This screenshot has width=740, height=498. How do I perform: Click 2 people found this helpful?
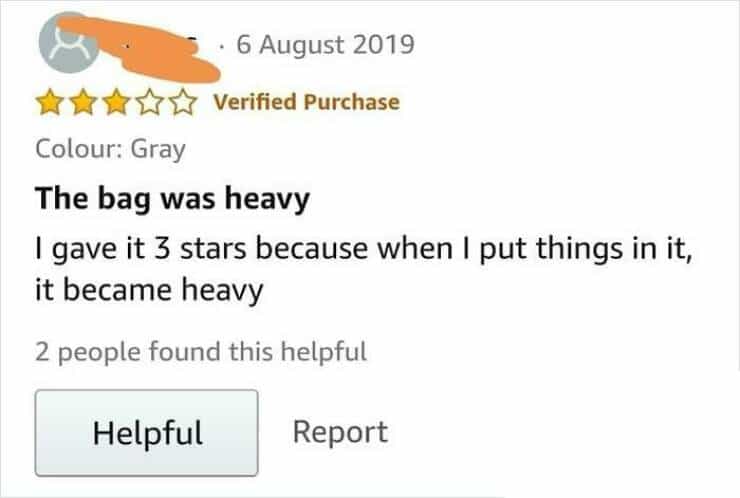[x=201, y=352]
